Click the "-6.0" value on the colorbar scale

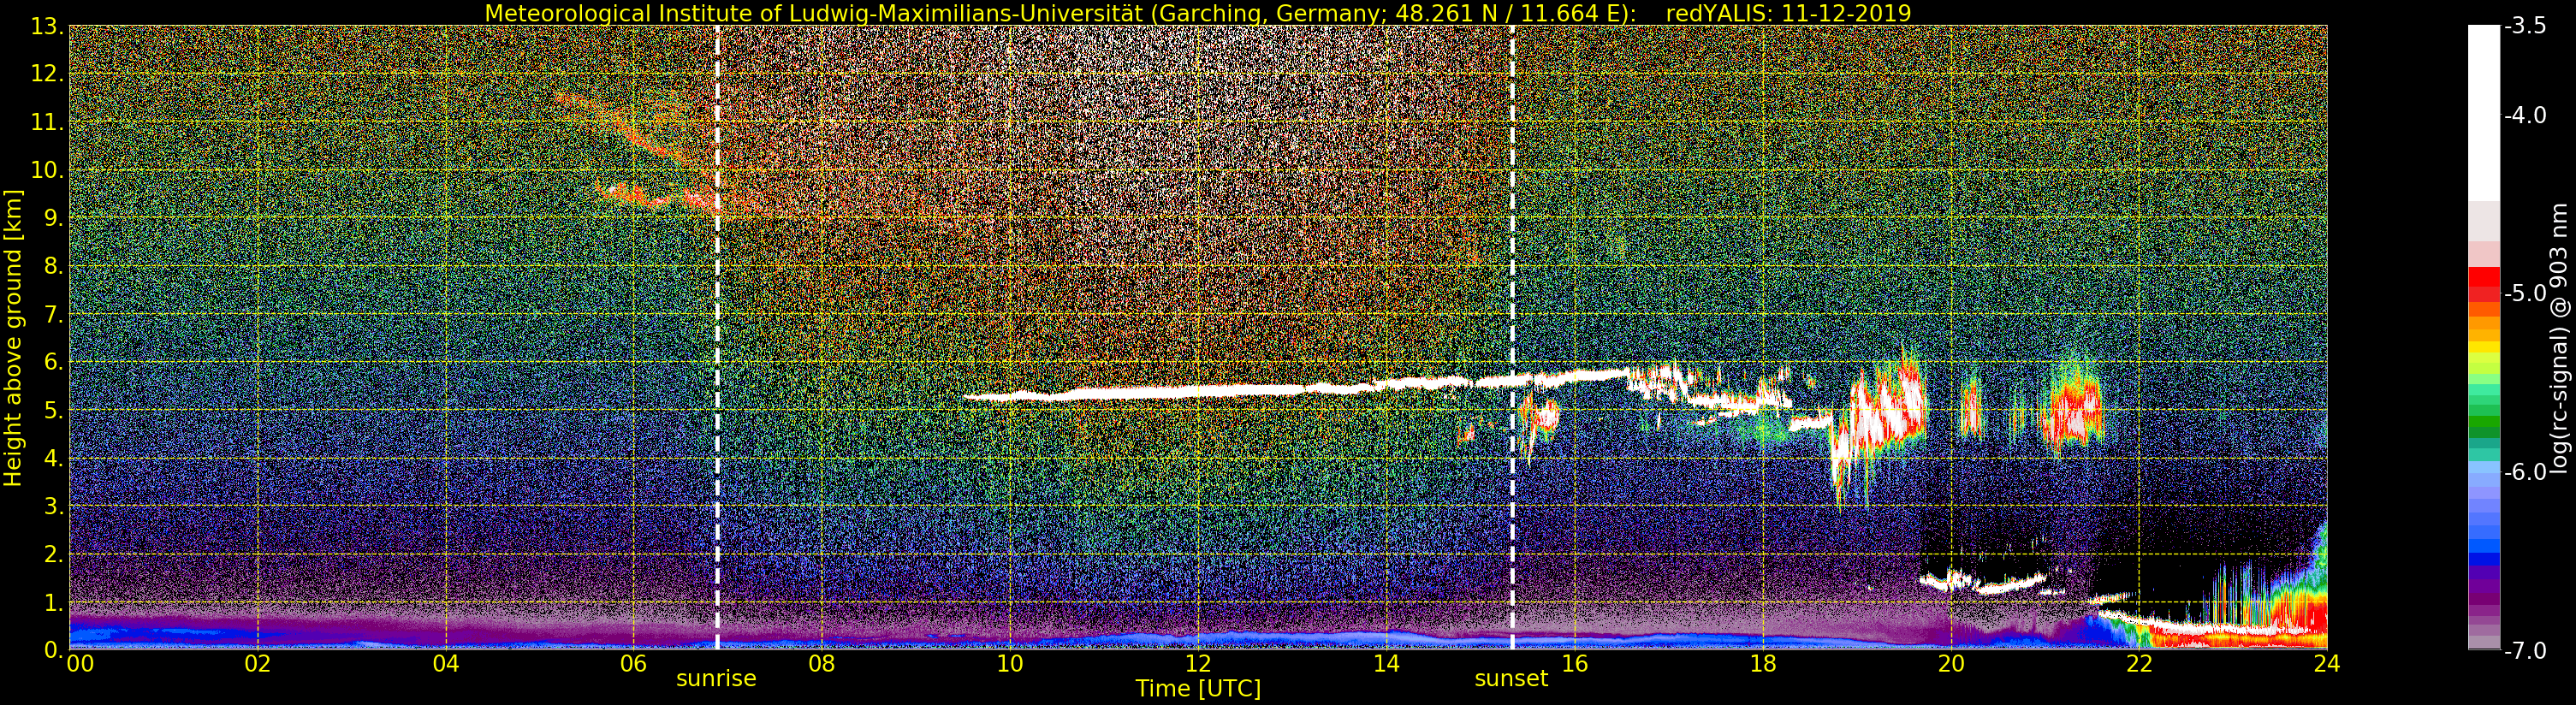pos(2525,472)
